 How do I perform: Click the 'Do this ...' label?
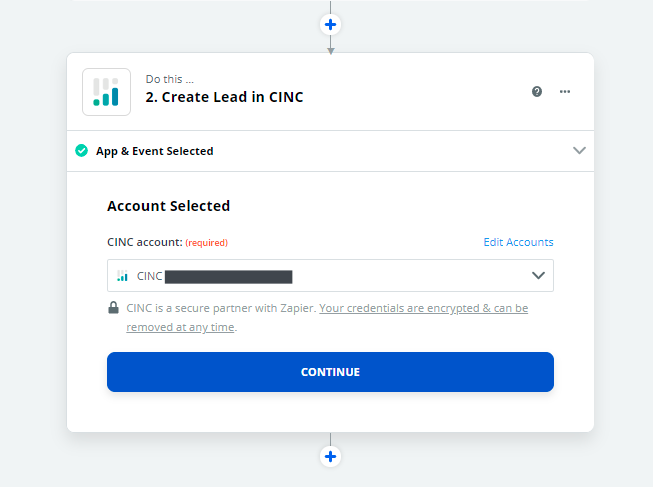coord(170,79)
